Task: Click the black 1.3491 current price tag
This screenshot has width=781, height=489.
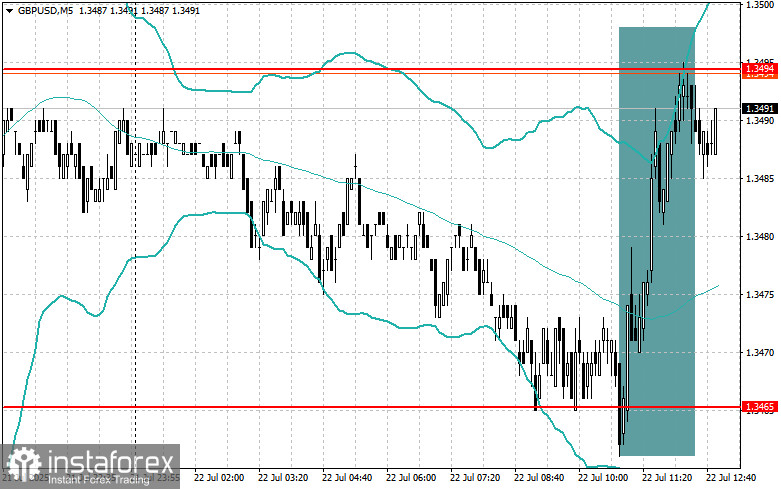Action: pos(760,109)
